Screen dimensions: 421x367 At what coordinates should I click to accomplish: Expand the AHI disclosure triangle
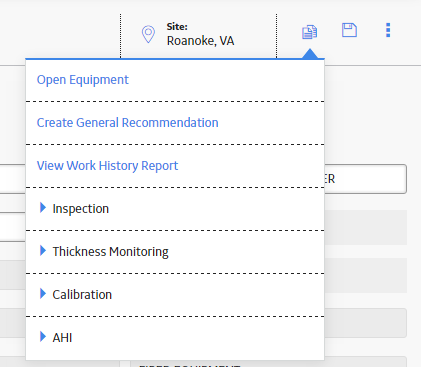[43, 337]
